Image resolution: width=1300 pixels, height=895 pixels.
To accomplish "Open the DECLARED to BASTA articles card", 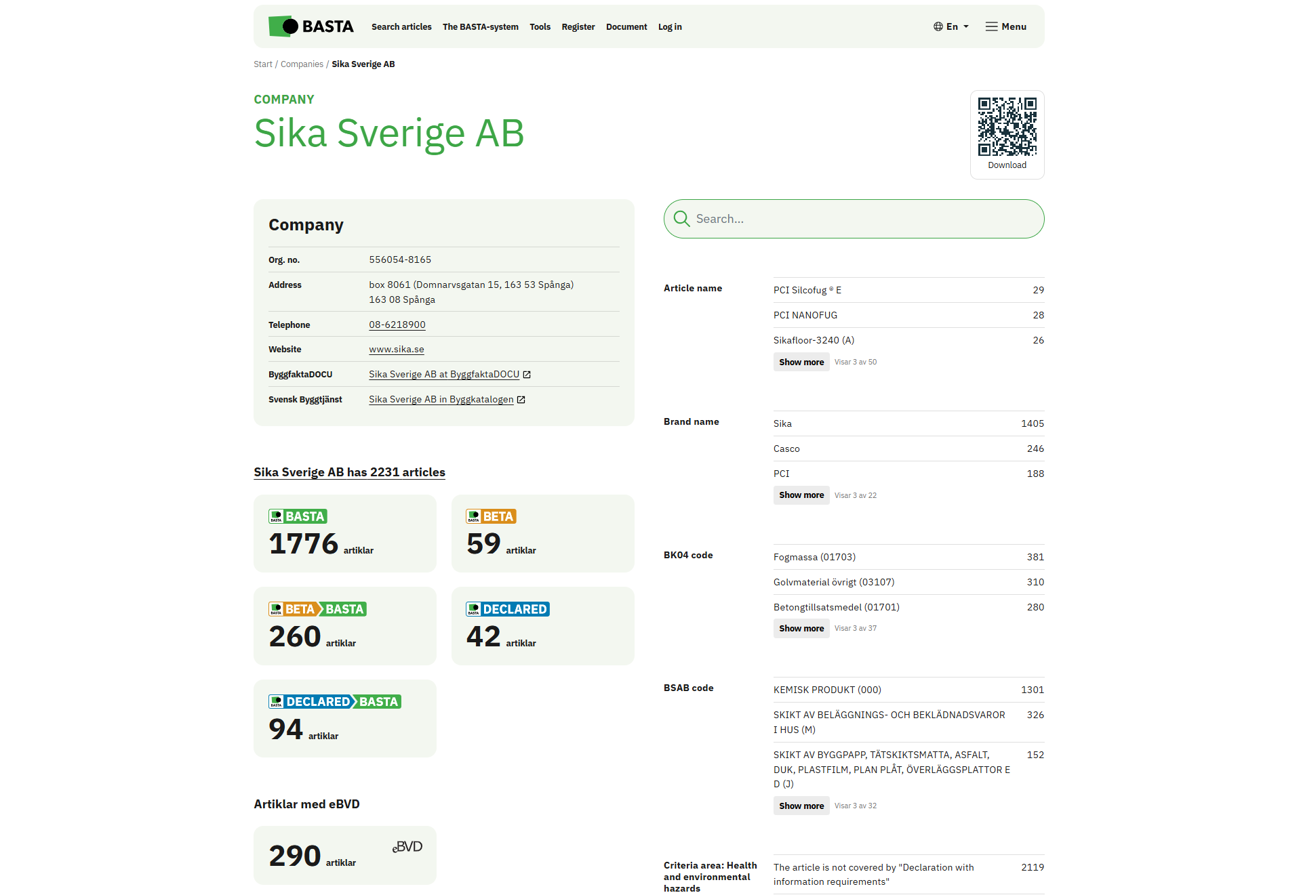I will coord(344,718).
